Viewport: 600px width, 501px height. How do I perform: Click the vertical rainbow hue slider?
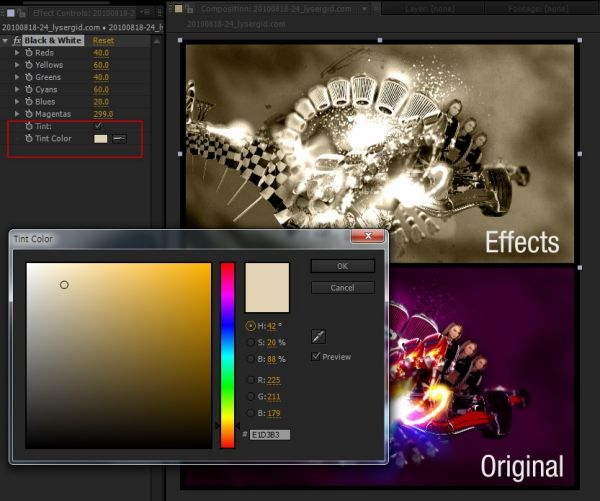click(x=227, y=355)
